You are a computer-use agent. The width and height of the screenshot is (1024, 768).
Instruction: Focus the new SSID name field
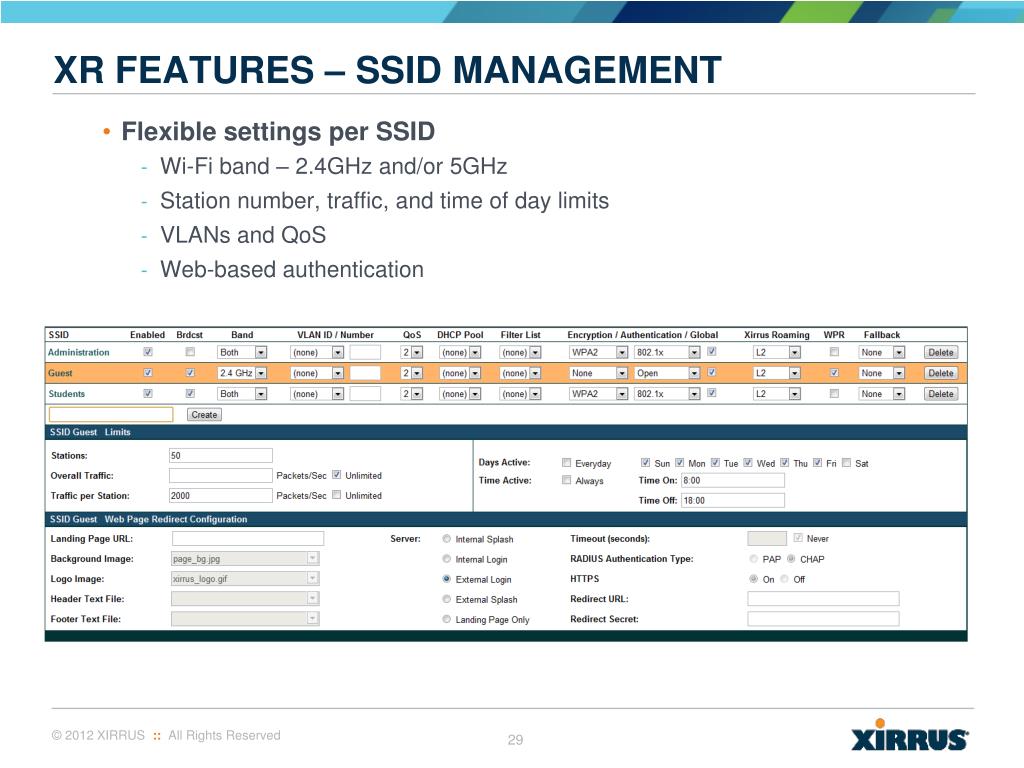pos(111,415)
